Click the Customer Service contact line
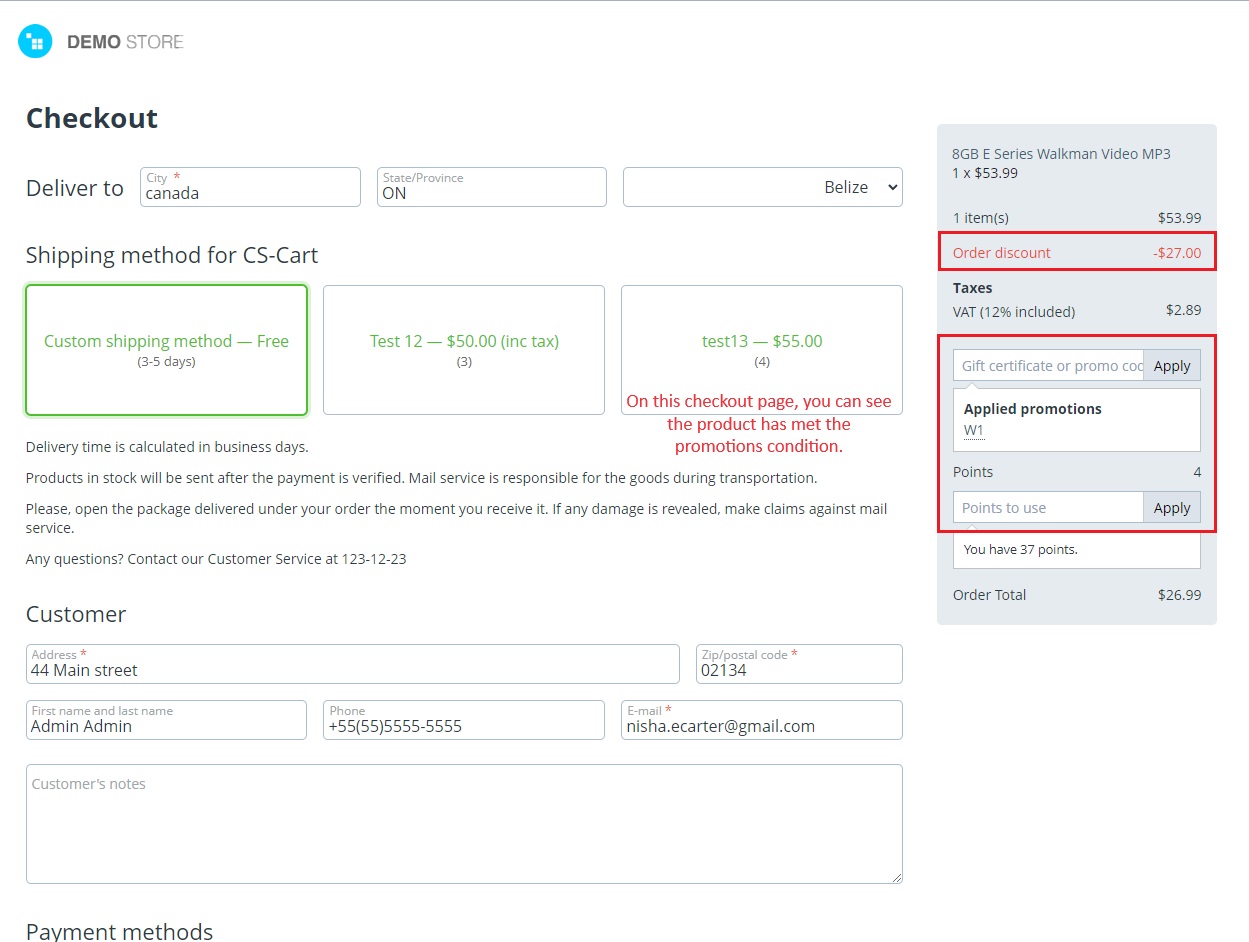This screenshot has width=1249, height=942. click(216, 559)
